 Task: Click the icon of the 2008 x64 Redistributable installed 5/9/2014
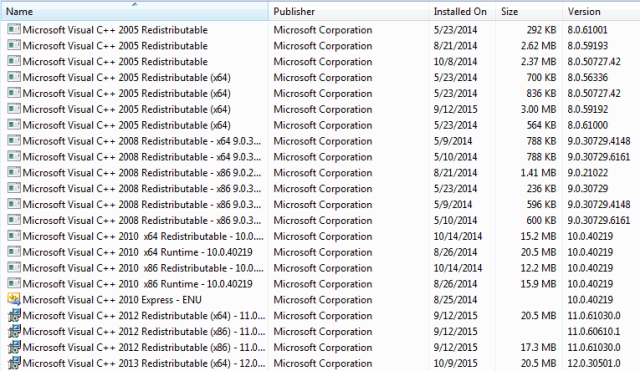(14, 141)
